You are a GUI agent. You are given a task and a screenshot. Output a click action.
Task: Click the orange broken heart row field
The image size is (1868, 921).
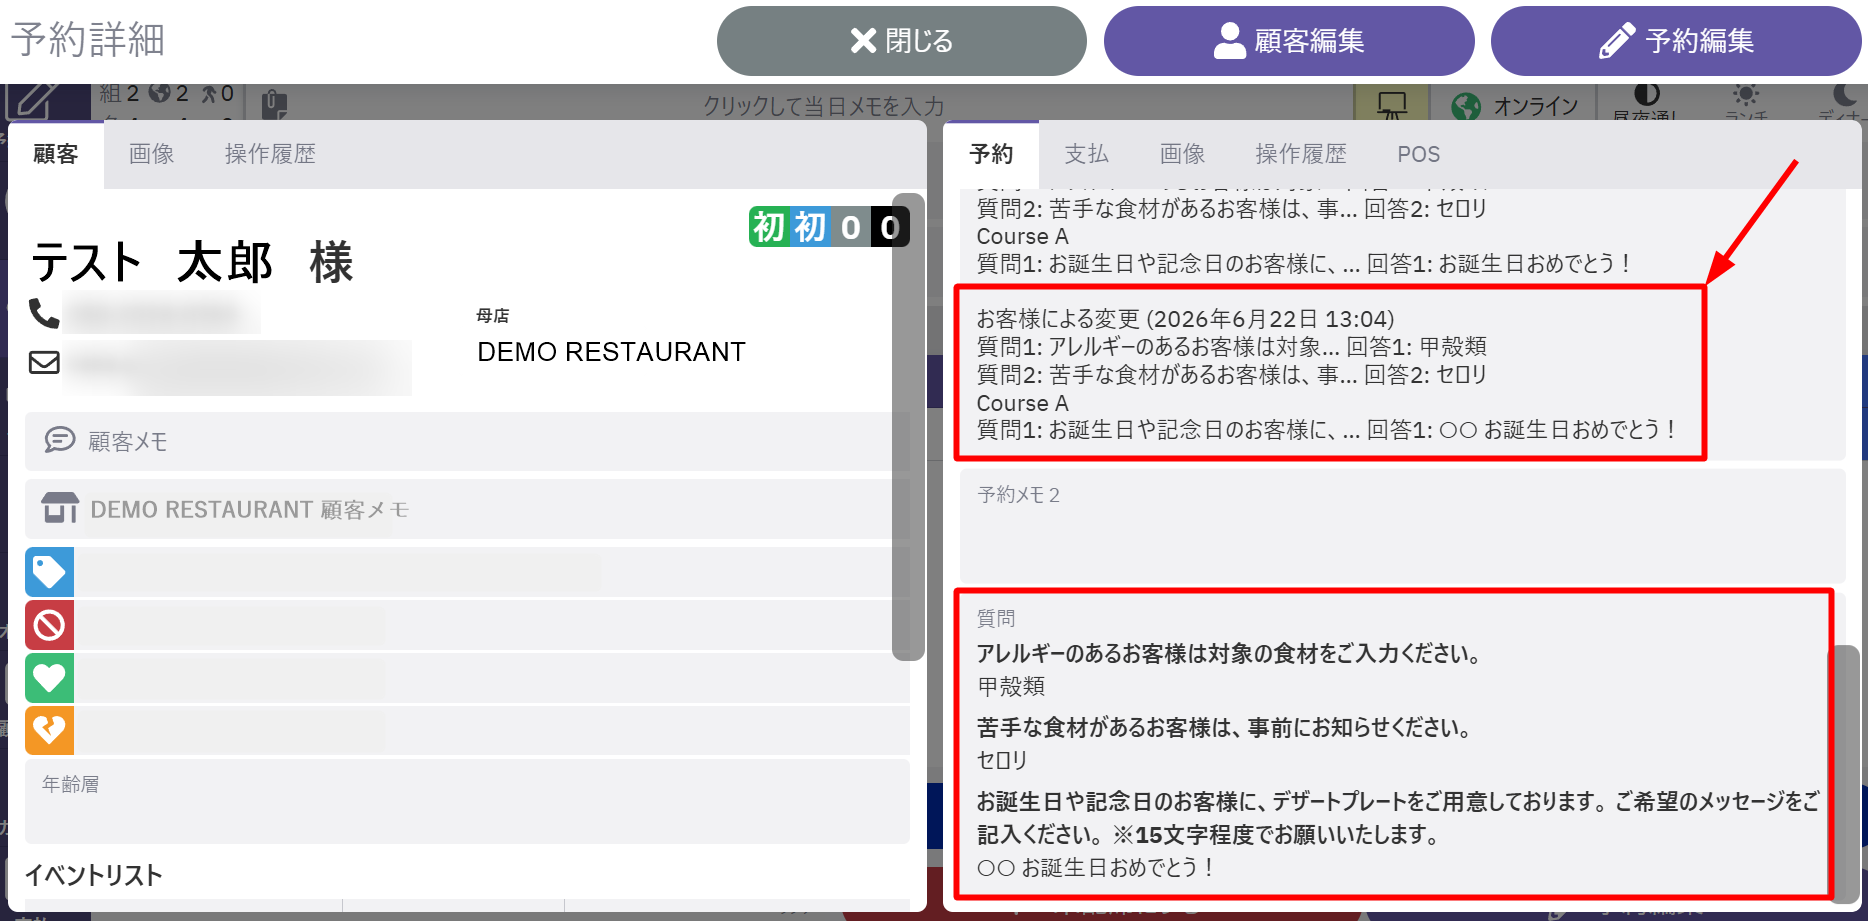tap(492, 731)
